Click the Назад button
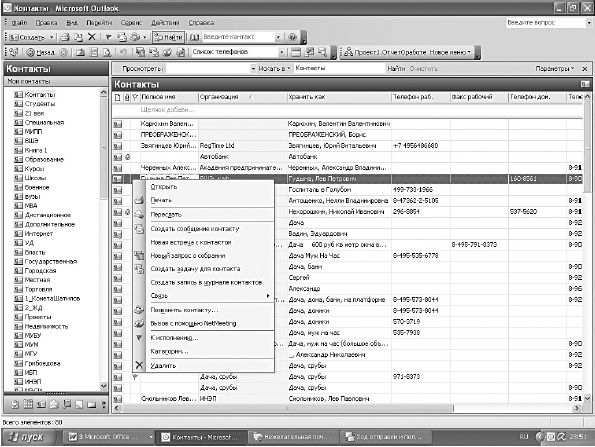Image resolution: width=595 pixels, height=447 pixels. tap(41, 52)
